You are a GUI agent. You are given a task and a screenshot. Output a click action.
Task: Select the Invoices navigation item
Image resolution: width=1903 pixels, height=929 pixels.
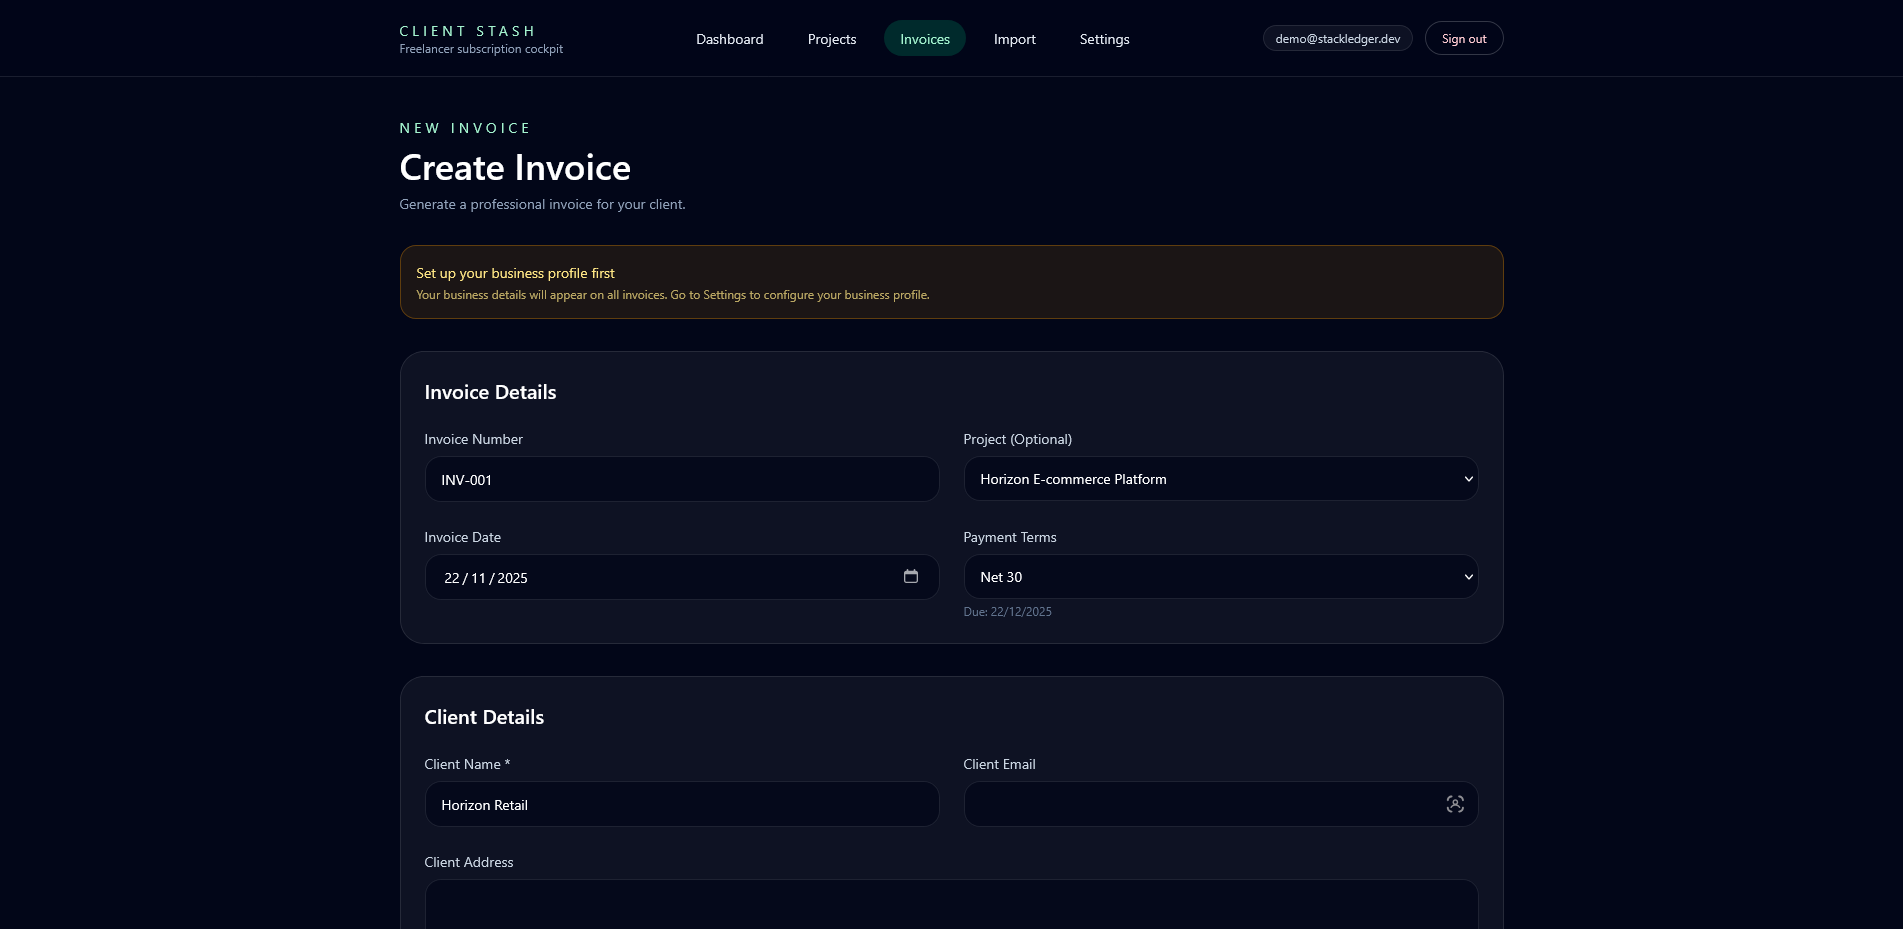point(923,39)
